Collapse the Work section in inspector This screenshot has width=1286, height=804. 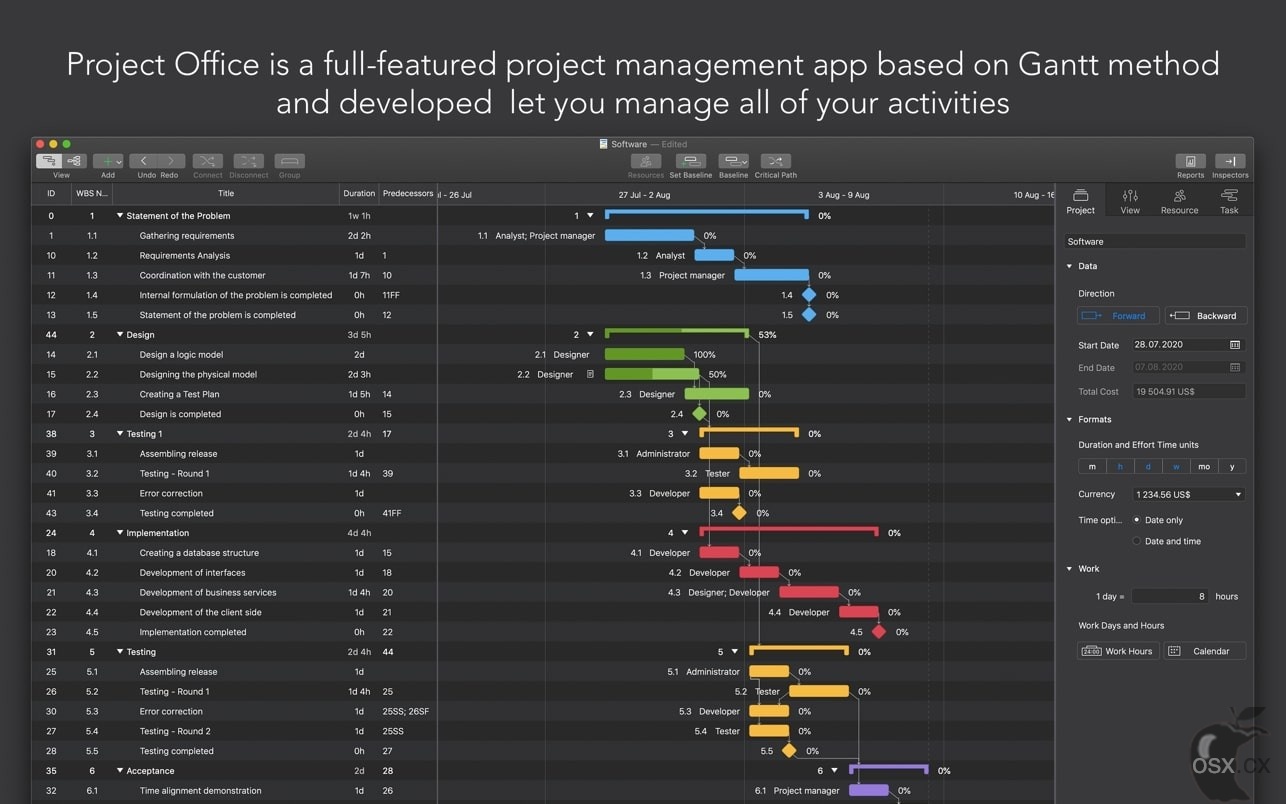[x=1069, y=569]
